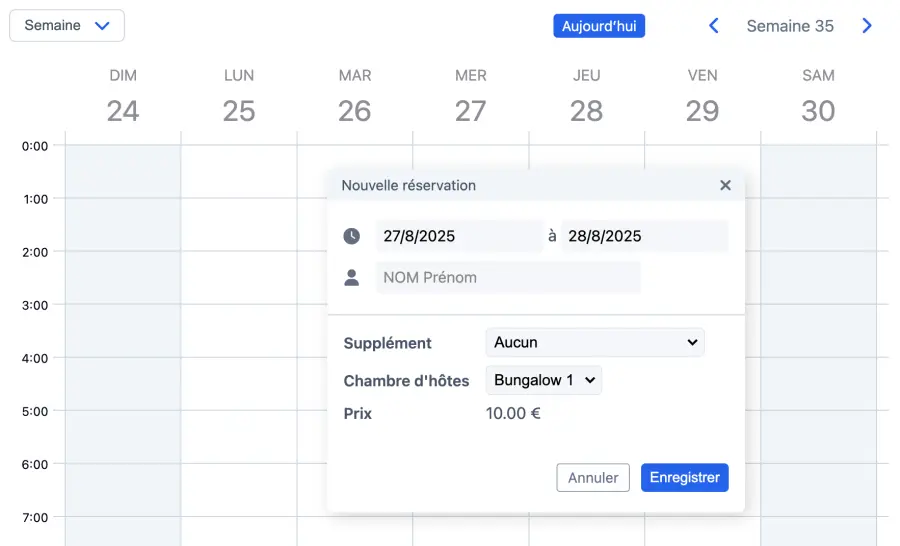This screenshot has height=546, width=900.
Task: Go to previous week with left chevron
Action: coord(714,26)
